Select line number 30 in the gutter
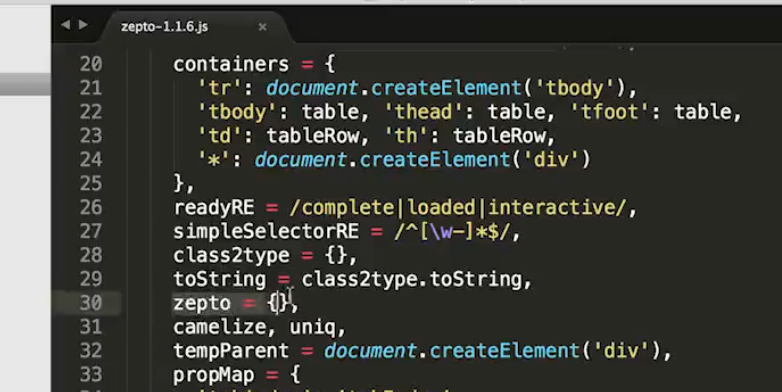This screenshot has width=782, height=392. point(91,303)
